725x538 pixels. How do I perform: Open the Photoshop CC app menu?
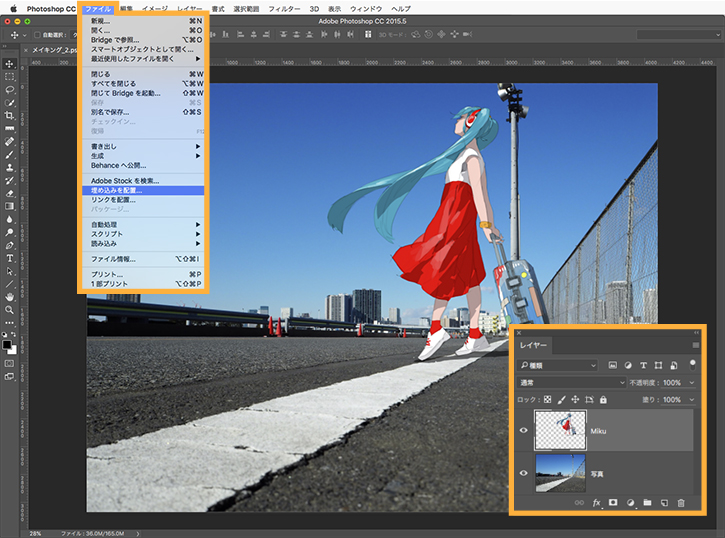pos(51,9)
